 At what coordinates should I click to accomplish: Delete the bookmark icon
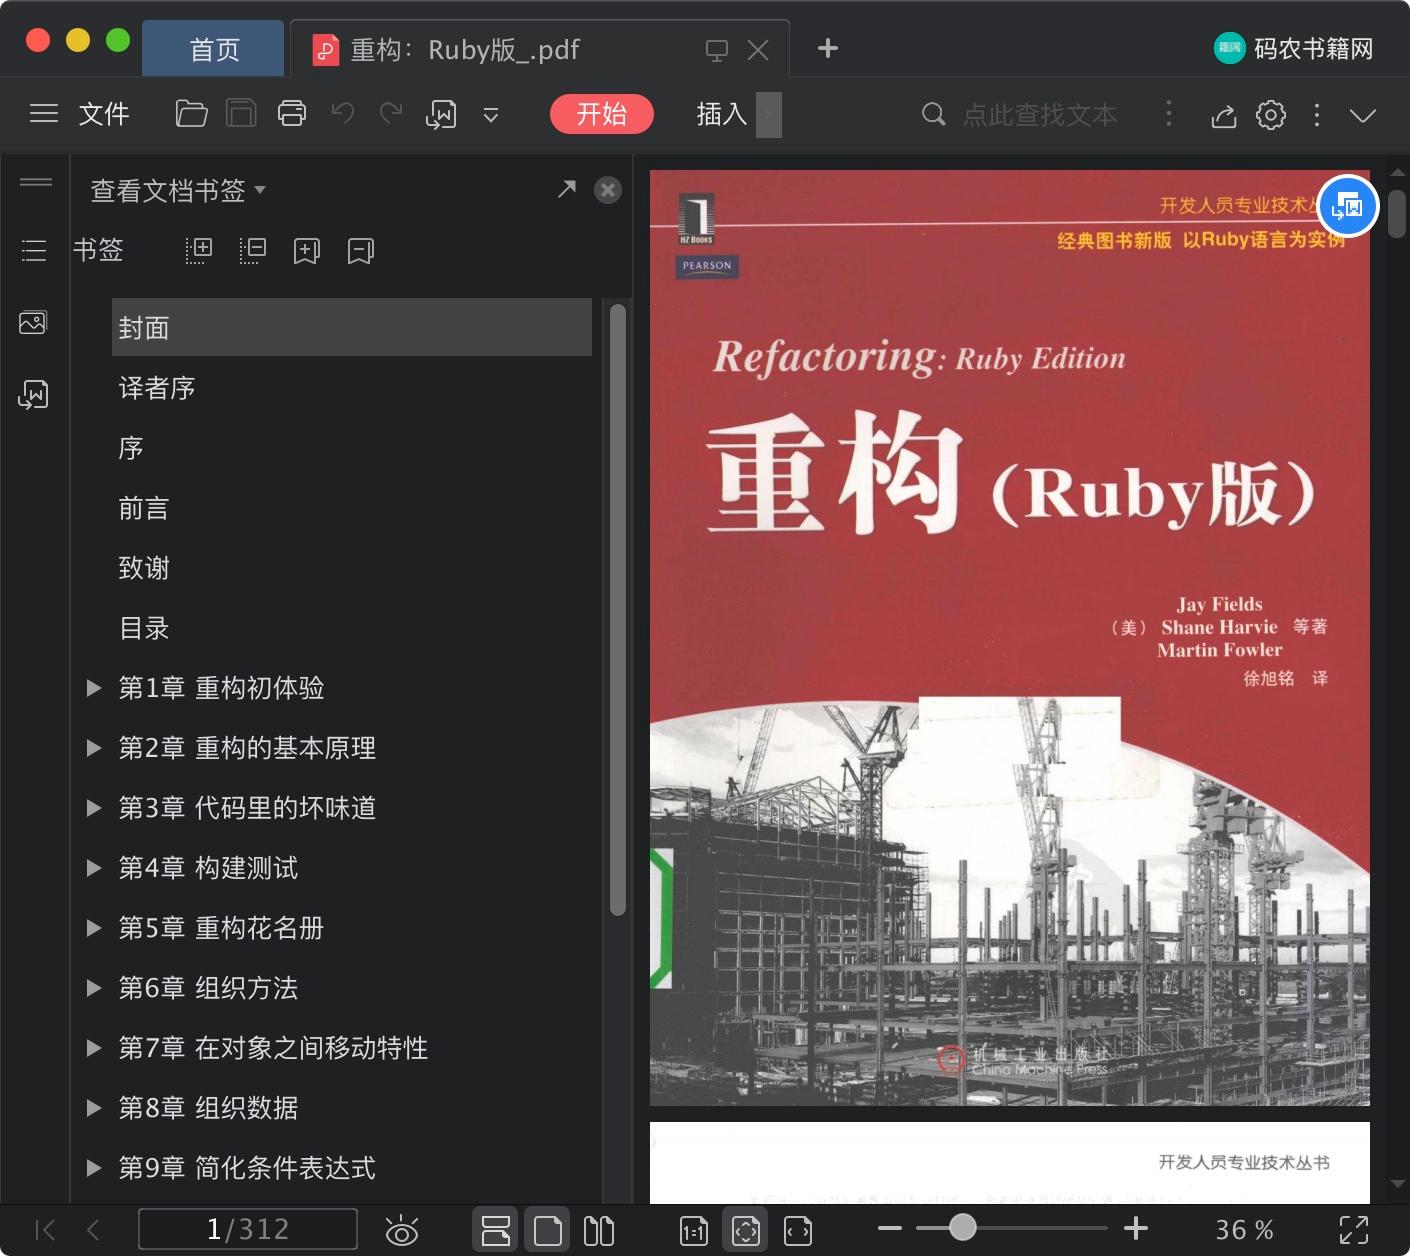click(360, 251)
